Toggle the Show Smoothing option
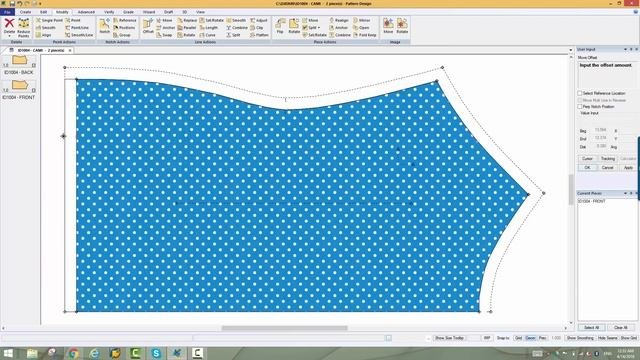 (580, 338)
